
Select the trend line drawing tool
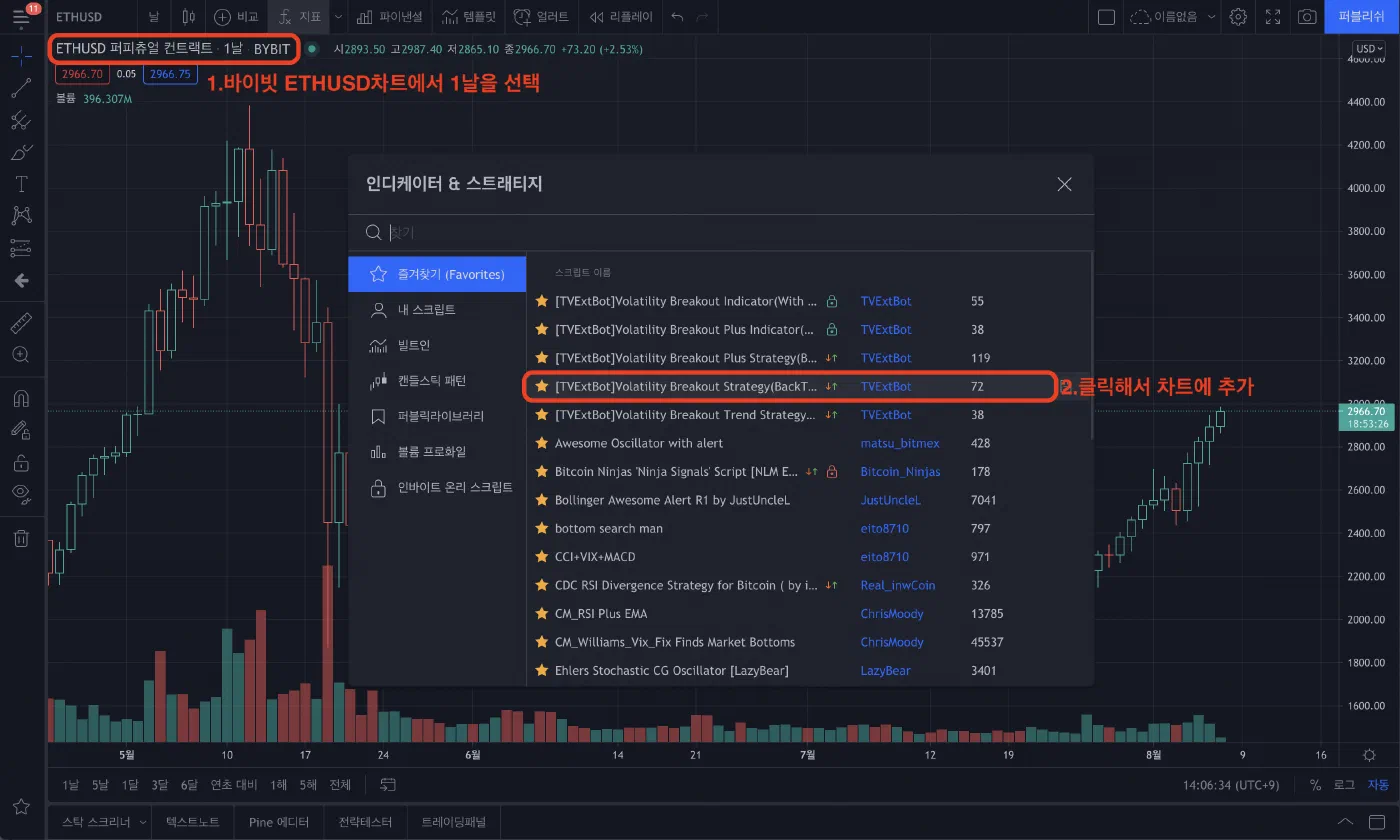(x=20, y=88)
